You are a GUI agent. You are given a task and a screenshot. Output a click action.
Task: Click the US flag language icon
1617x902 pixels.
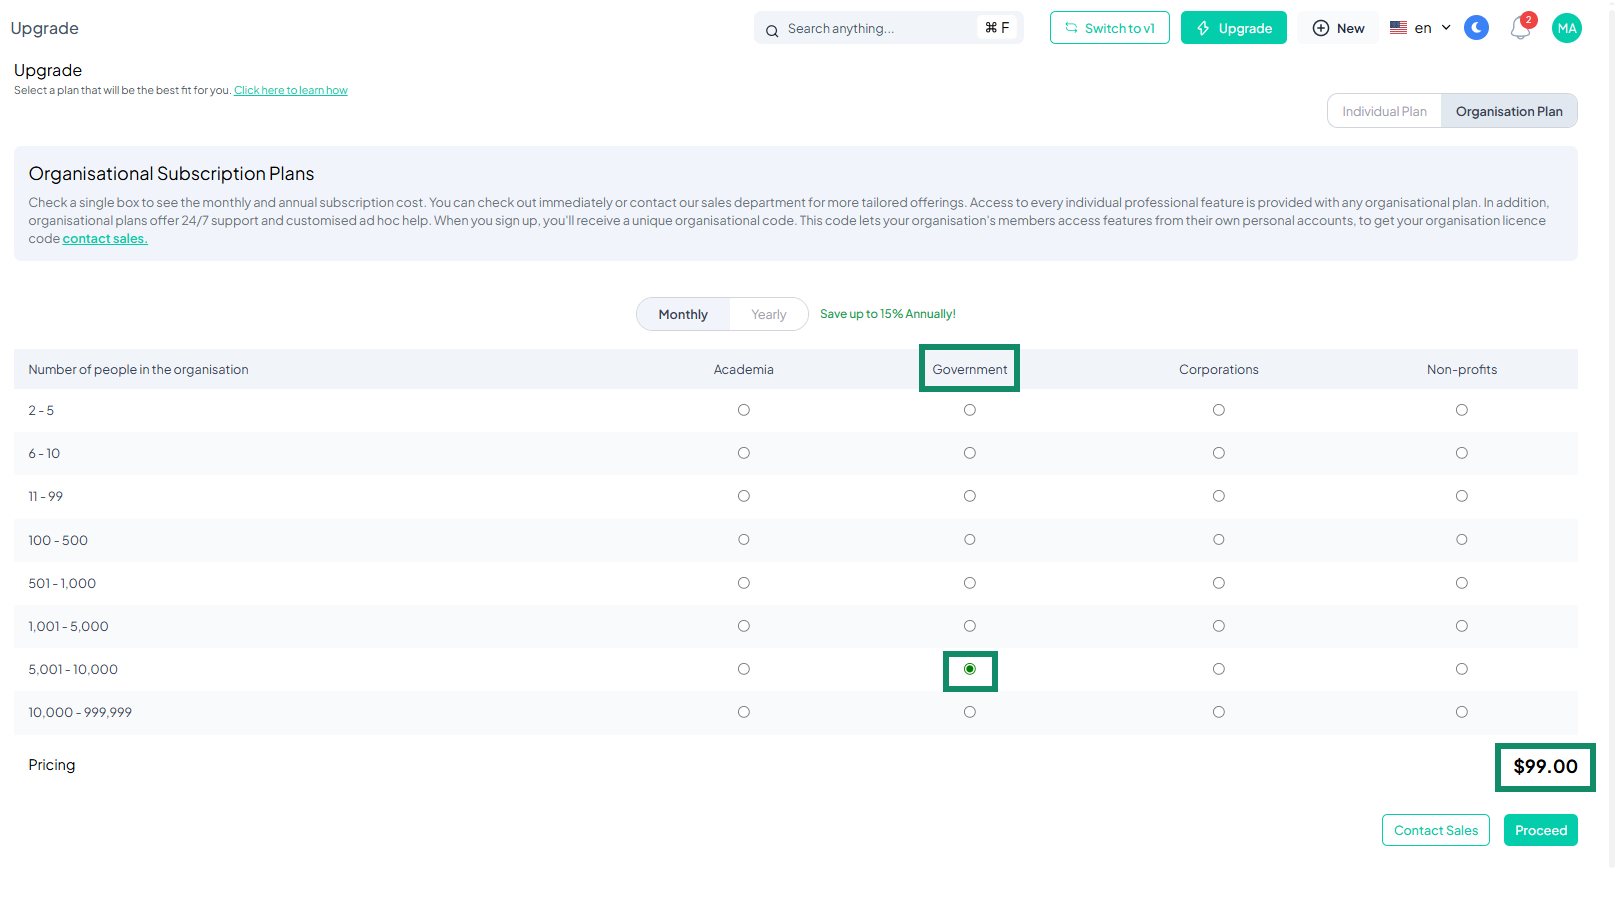[1398, 28]
